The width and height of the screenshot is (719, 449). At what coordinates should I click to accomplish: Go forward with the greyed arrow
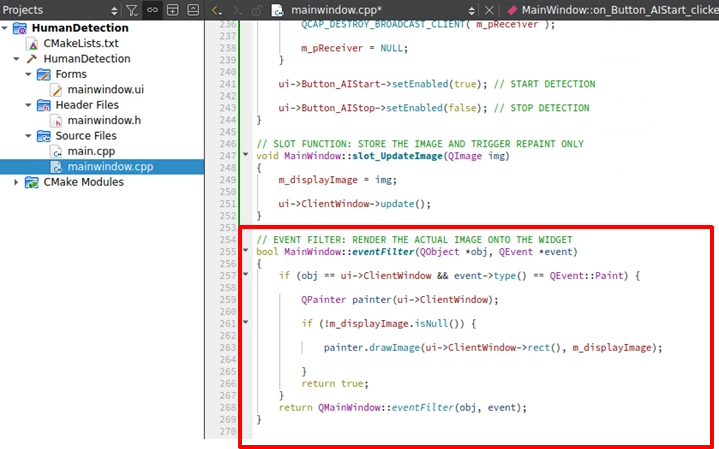point(237,10)
